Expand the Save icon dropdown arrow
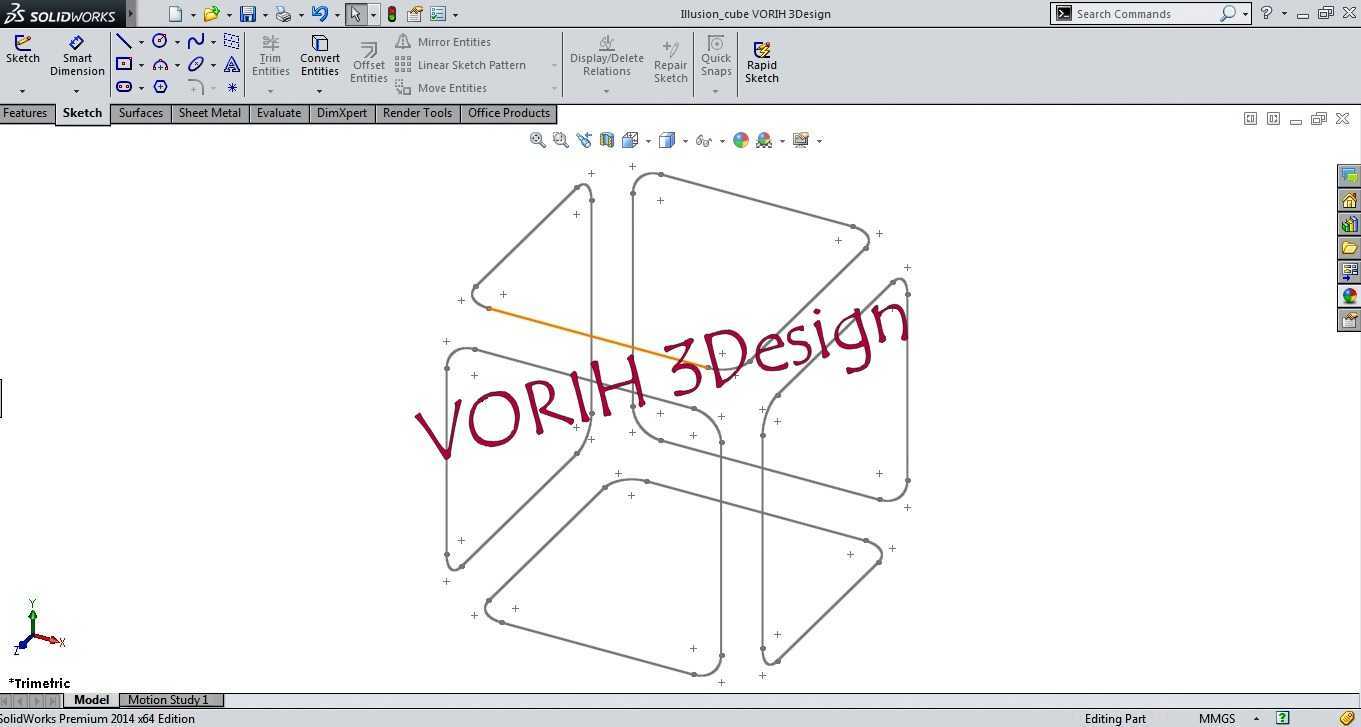Viewport: 1361px width, 727px height. click(264, 15)
